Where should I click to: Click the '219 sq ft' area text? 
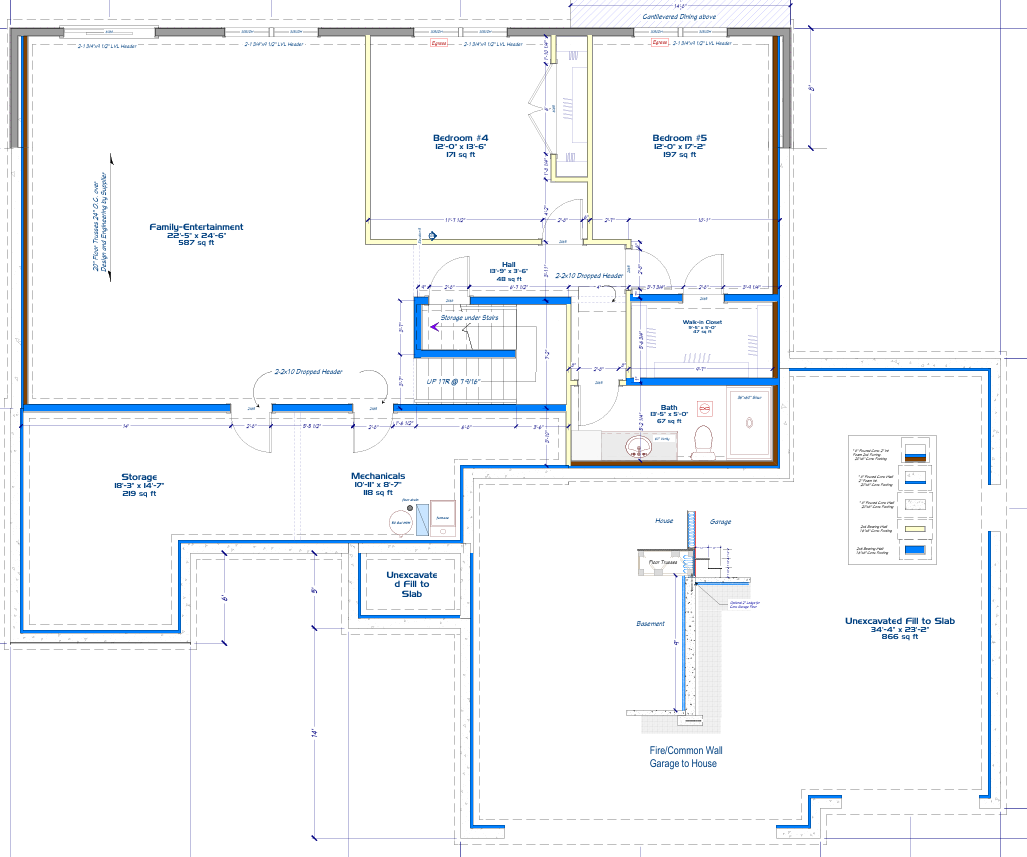tap(139, 493)
